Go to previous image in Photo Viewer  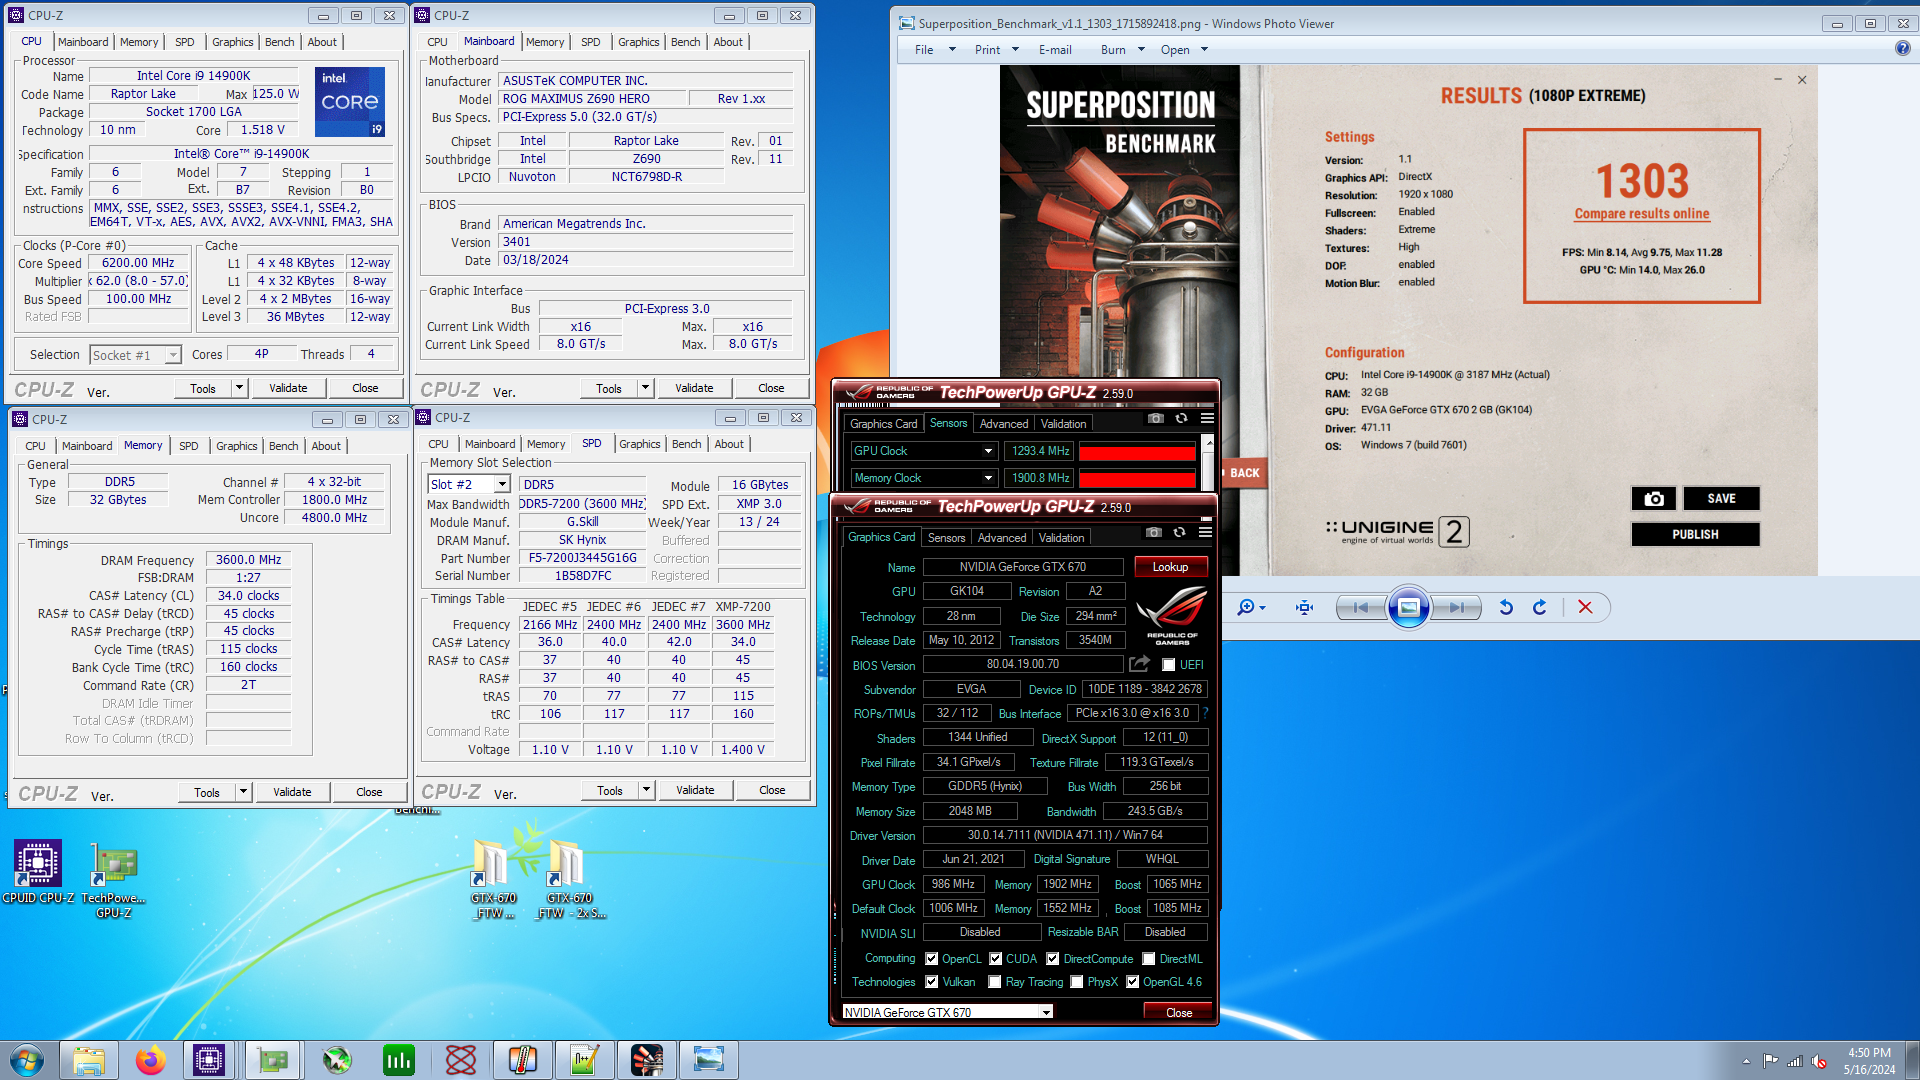[x=1361, y=607]
